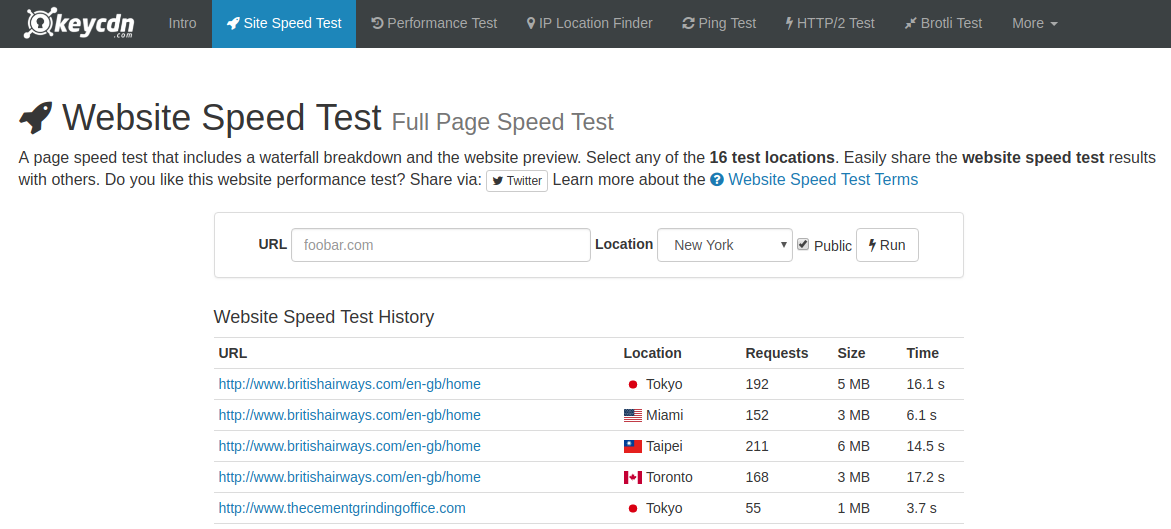This screenshot has width=1171, height=529.
Task: Click the Japan flag in first history row
Action: tap(632, 384)
